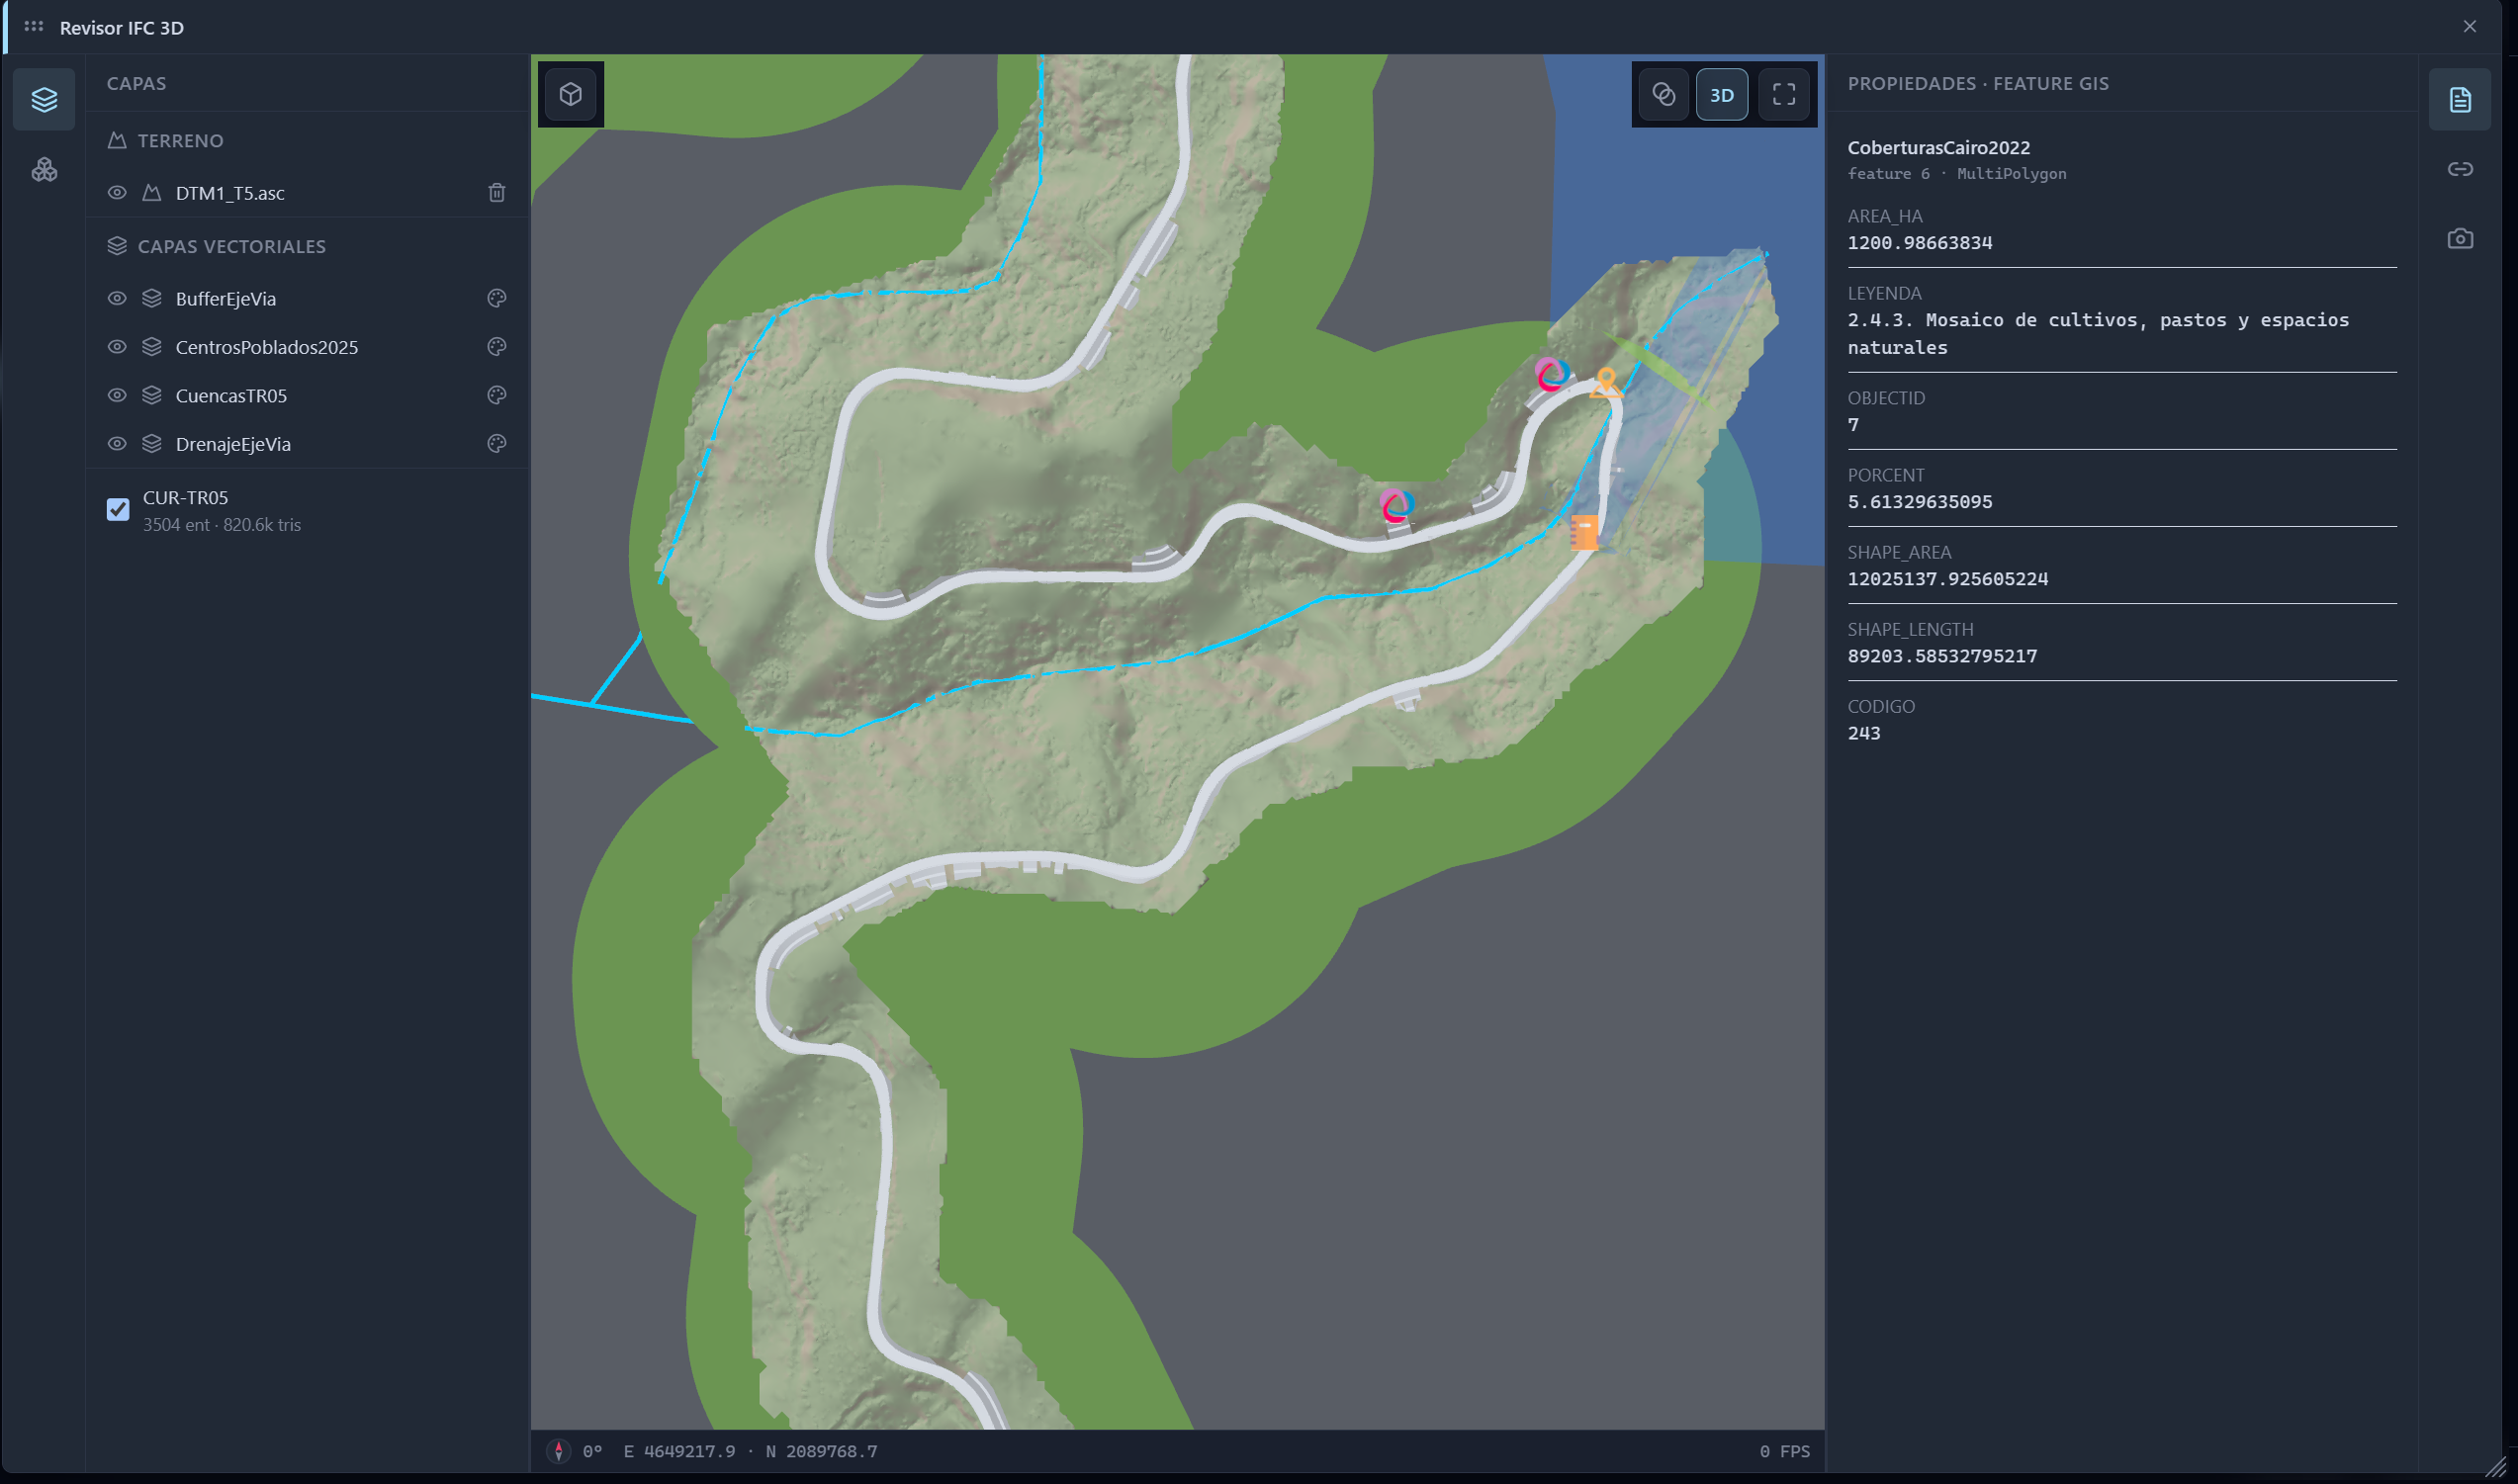
Task: Click the orange notebook marker on map
Action: (1584, 532)
